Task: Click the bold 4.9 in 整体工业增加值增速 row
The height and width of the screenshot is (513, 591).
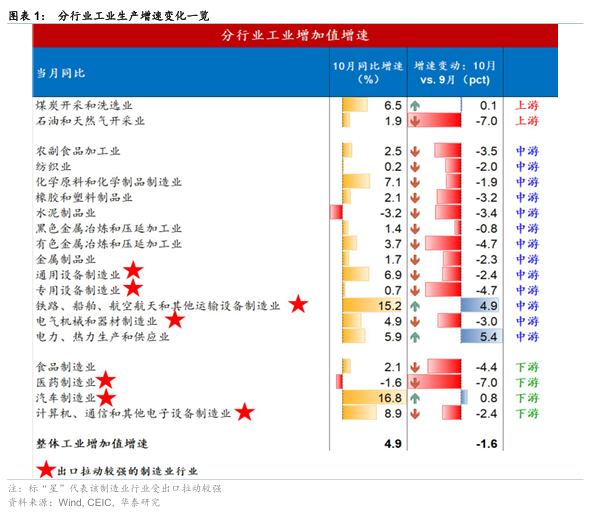Action: (x=393, y=444)
